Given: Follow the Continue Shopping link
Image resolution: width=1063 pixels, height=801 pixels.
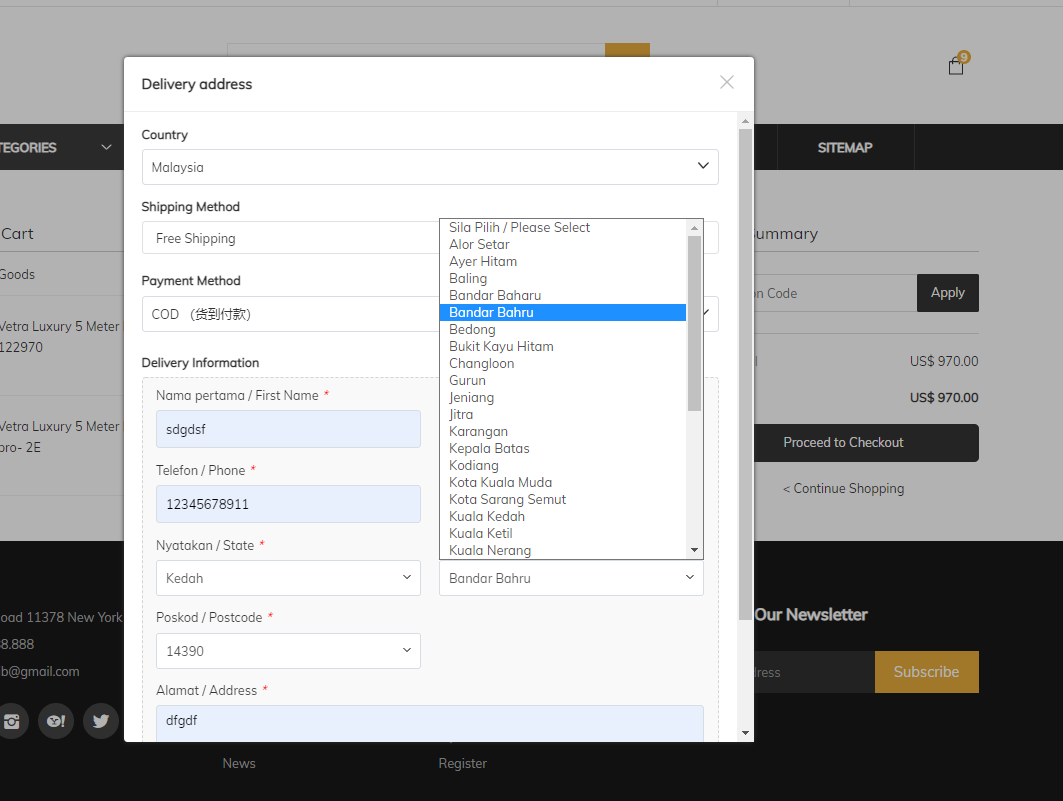Looking at the screenshot, I should (x=843, y=488).
